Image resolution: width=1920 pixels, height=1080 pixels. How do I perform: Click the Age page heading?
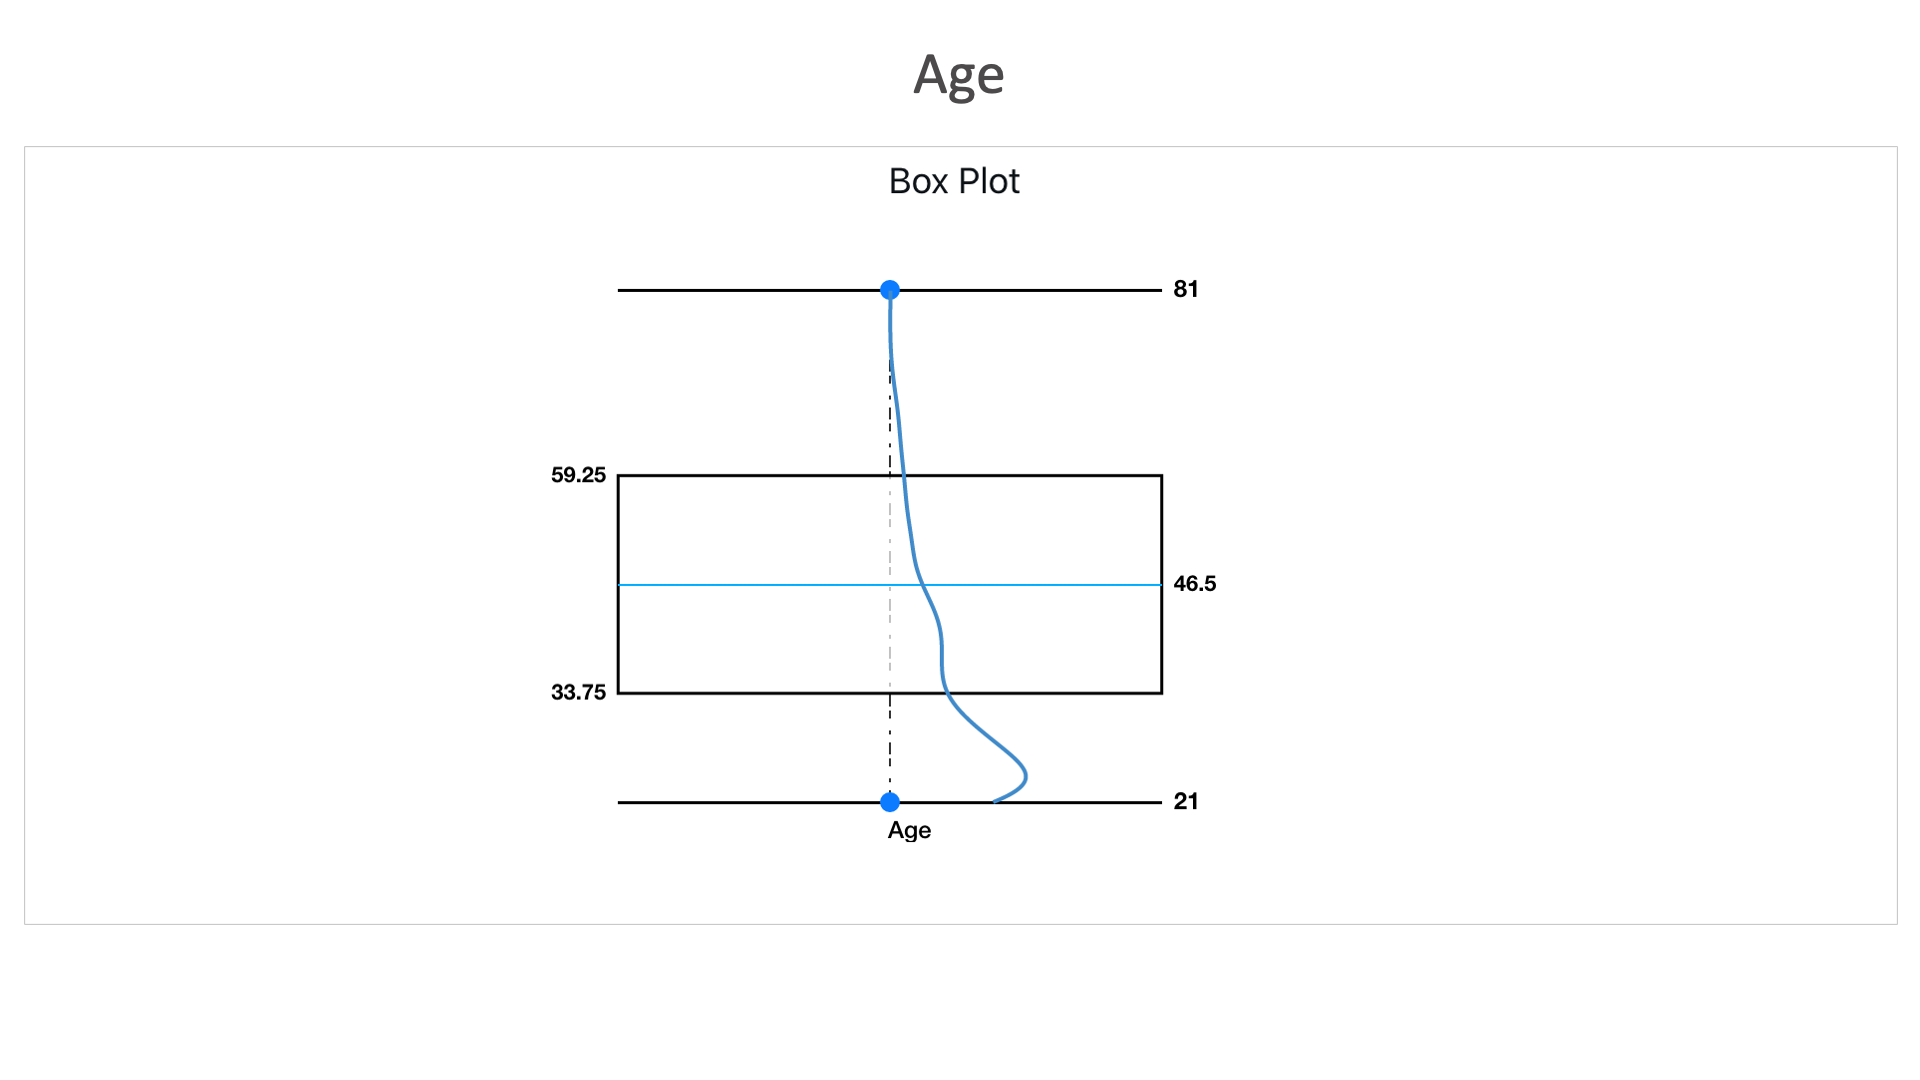pos(959,75)
